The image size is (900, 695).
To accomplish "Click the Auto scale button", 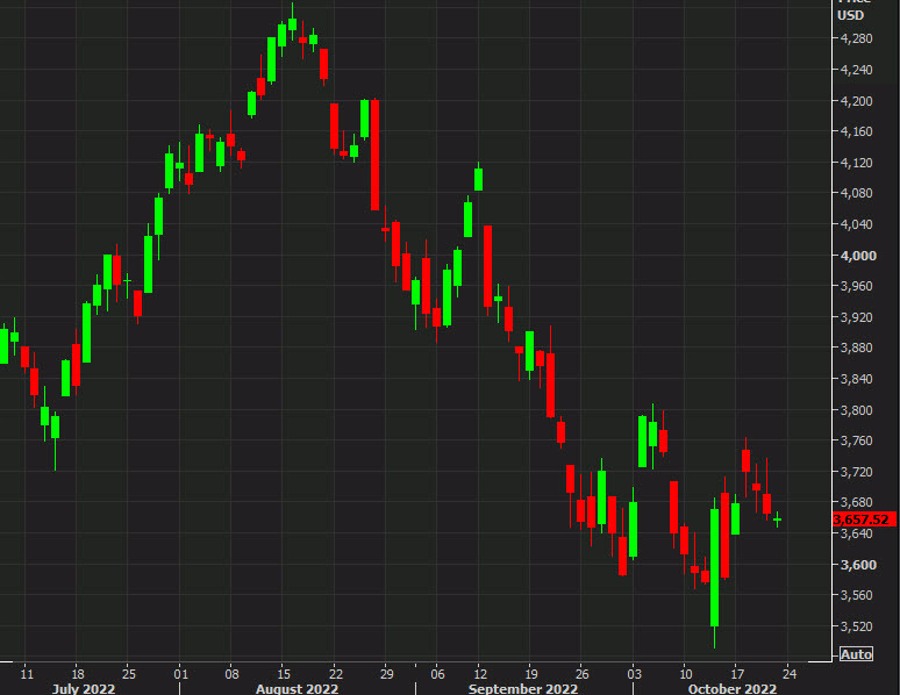I will coord(856,654).
